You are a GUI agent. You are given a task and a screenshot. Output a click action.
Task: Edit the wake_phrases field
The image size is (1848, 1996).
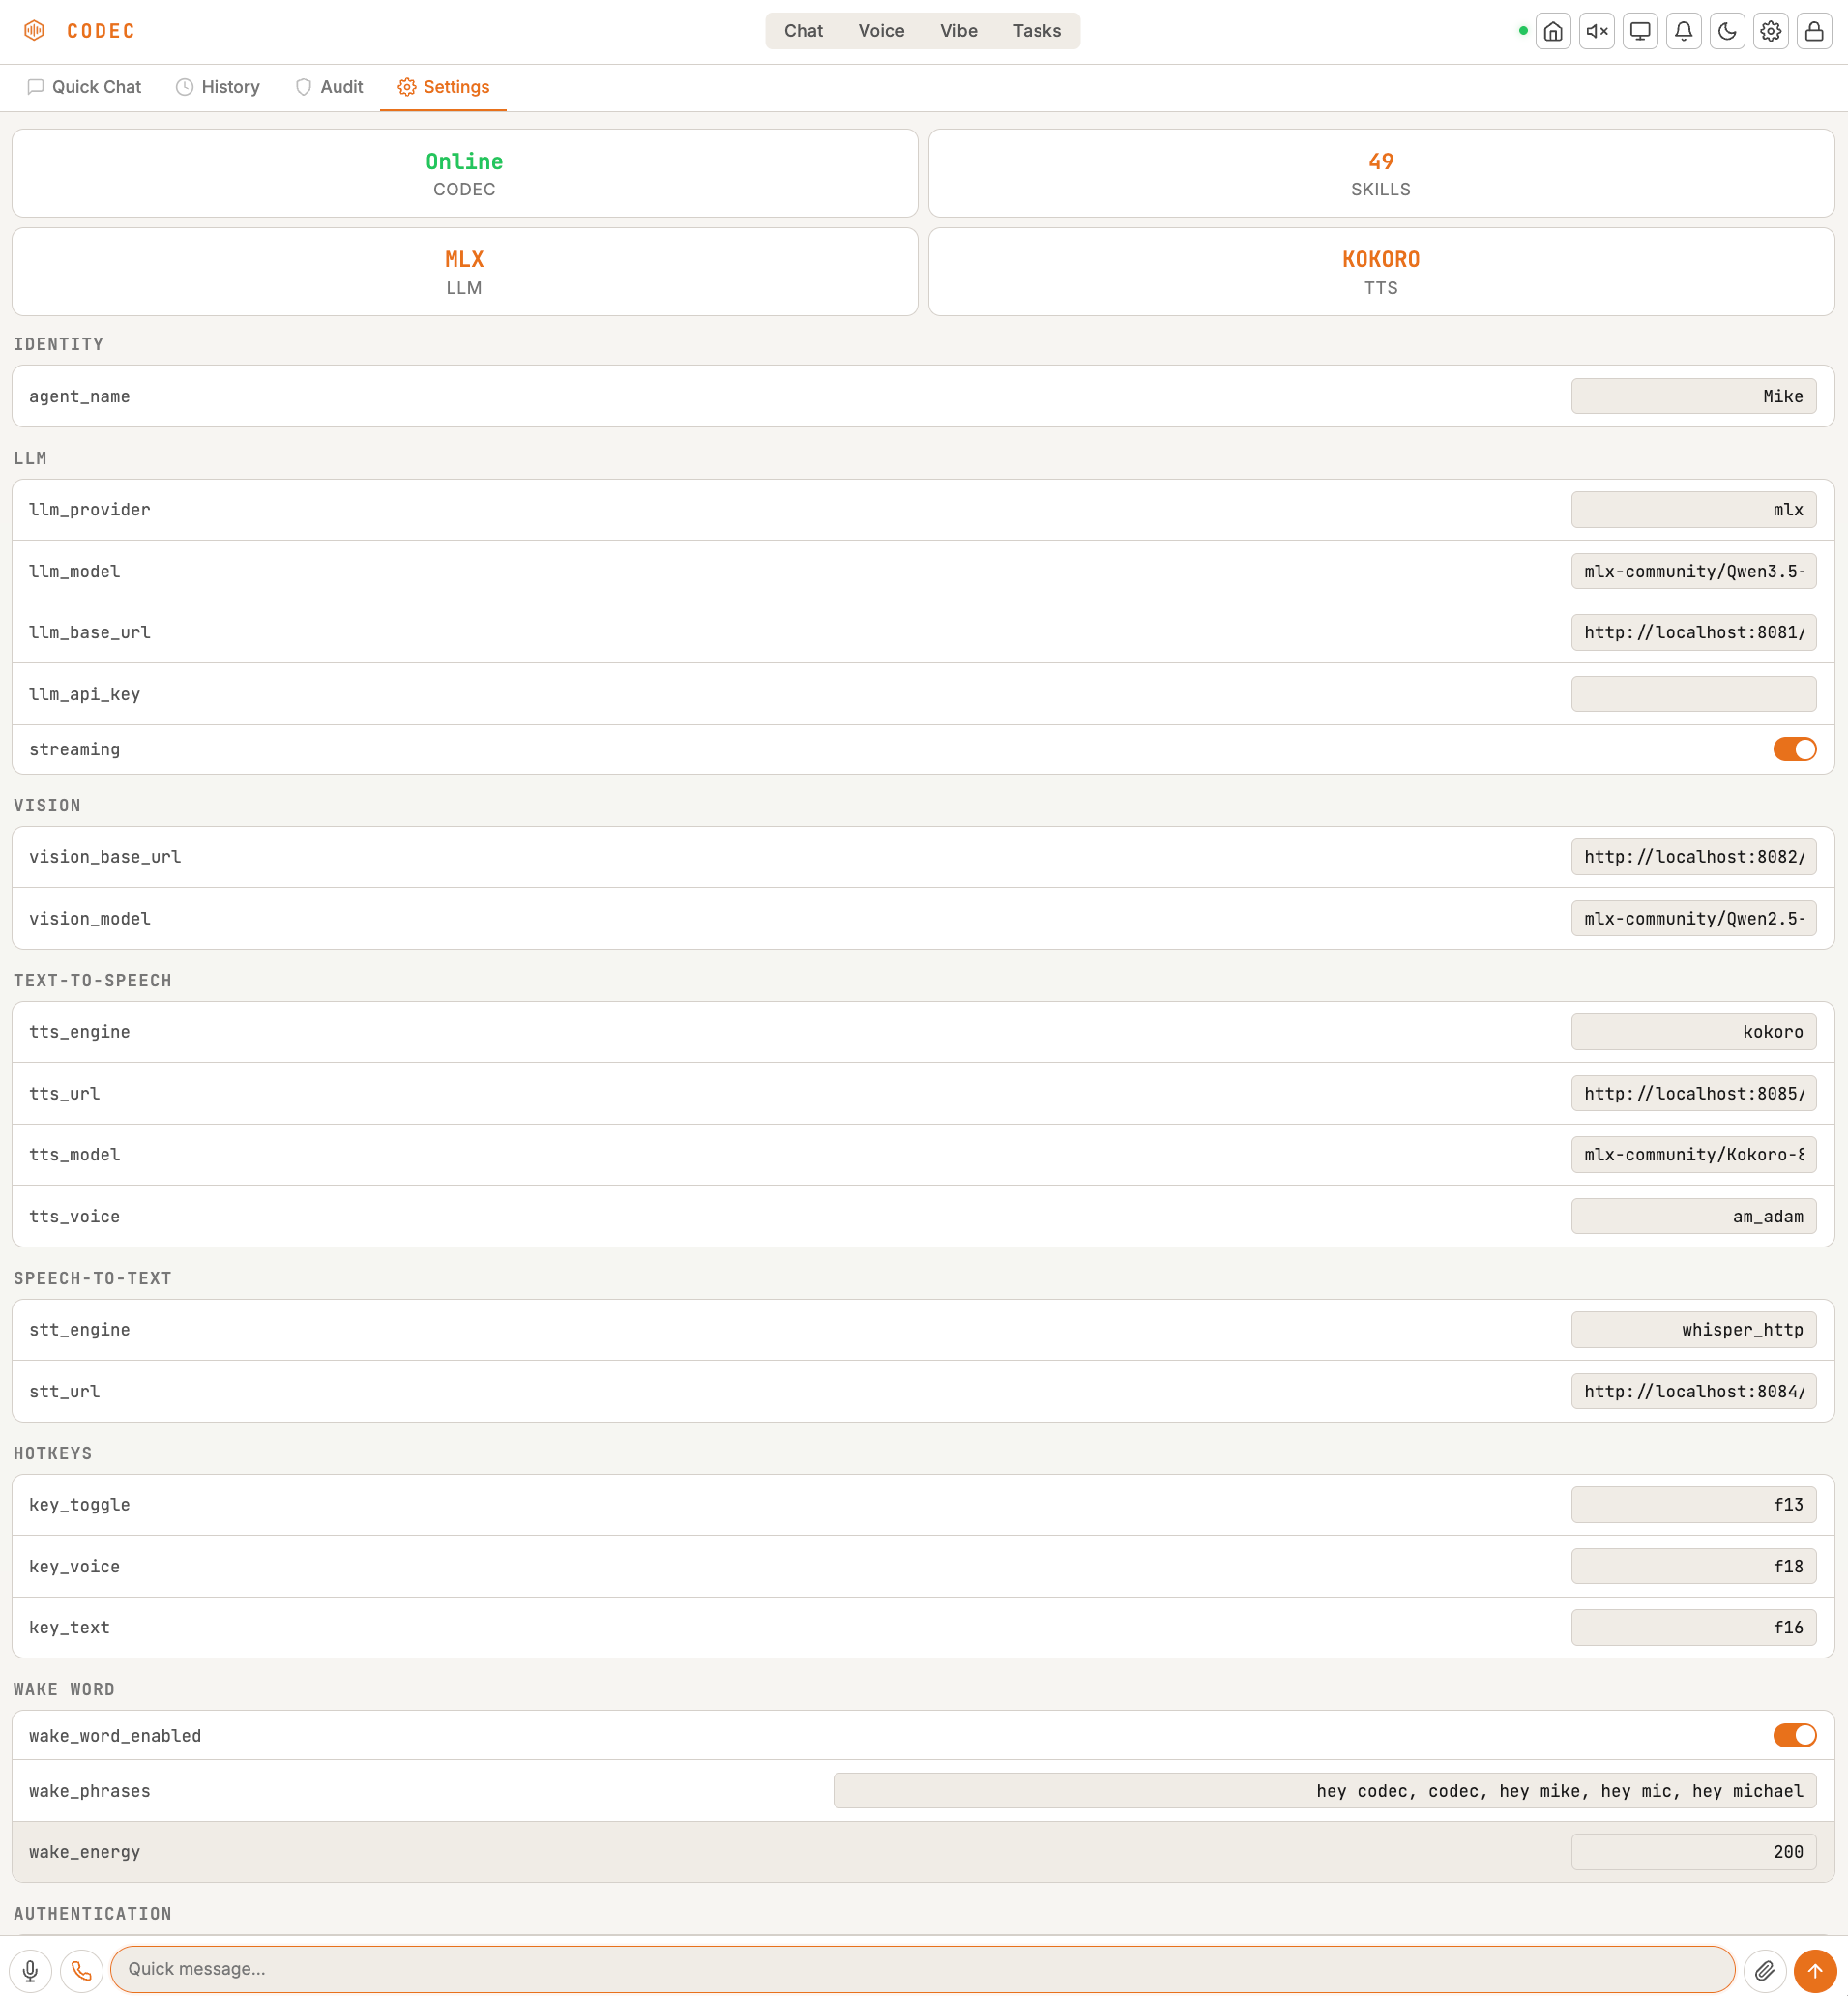click(x=1325, y=1791)
